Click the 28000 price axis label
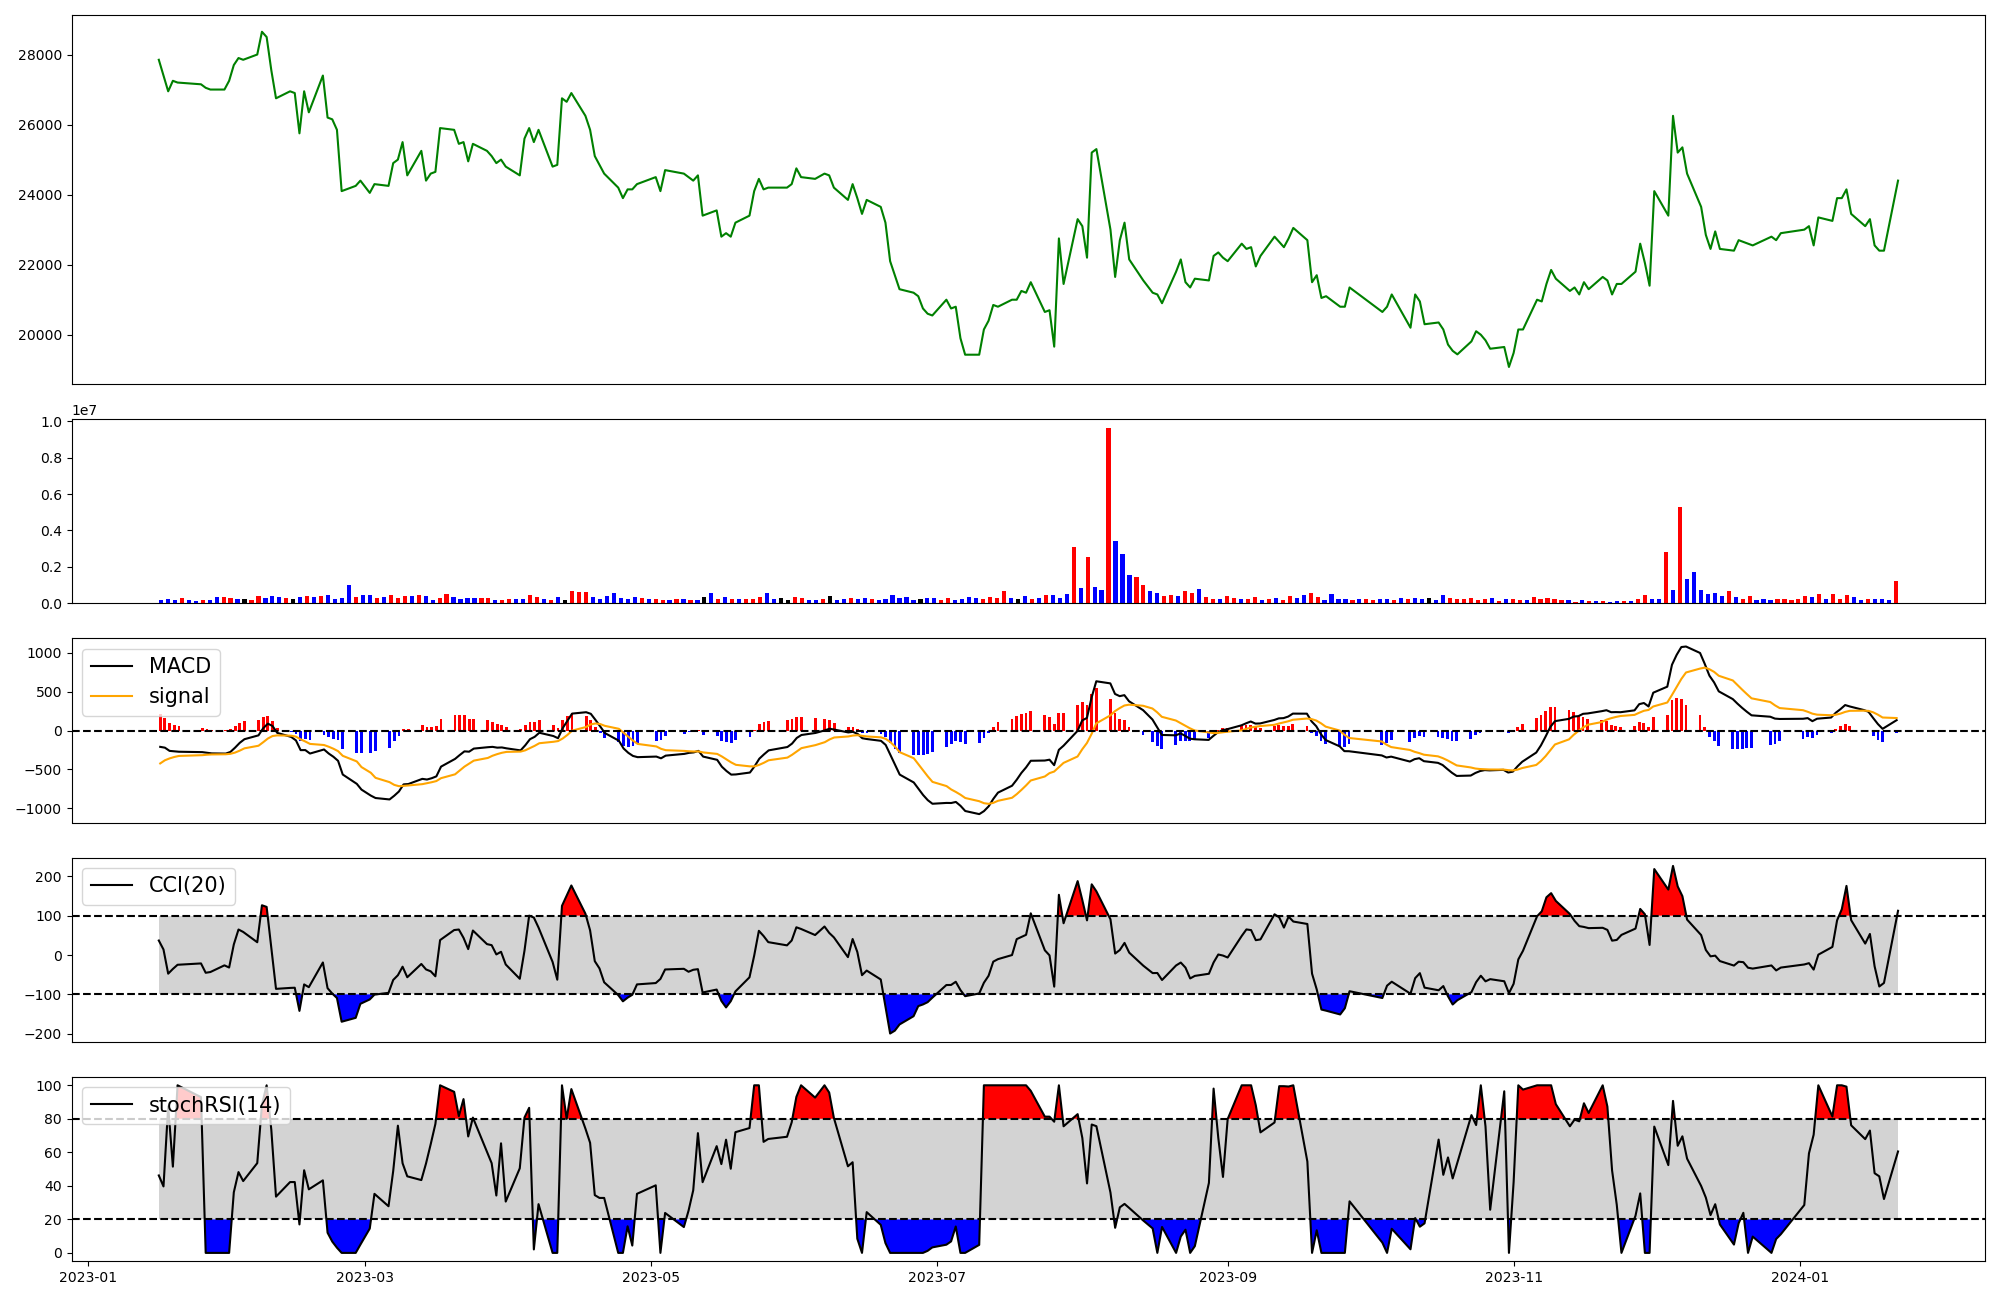The width and height of the screenshot is (2000, 1300). [40, 55]
